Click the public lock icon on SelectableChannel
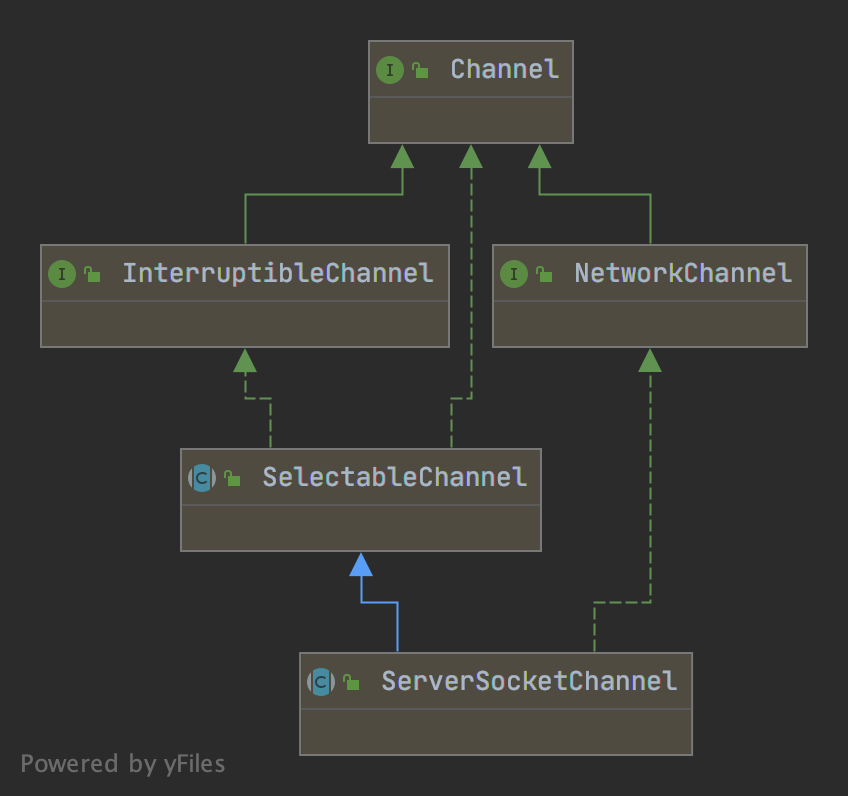 click(232, 479)
